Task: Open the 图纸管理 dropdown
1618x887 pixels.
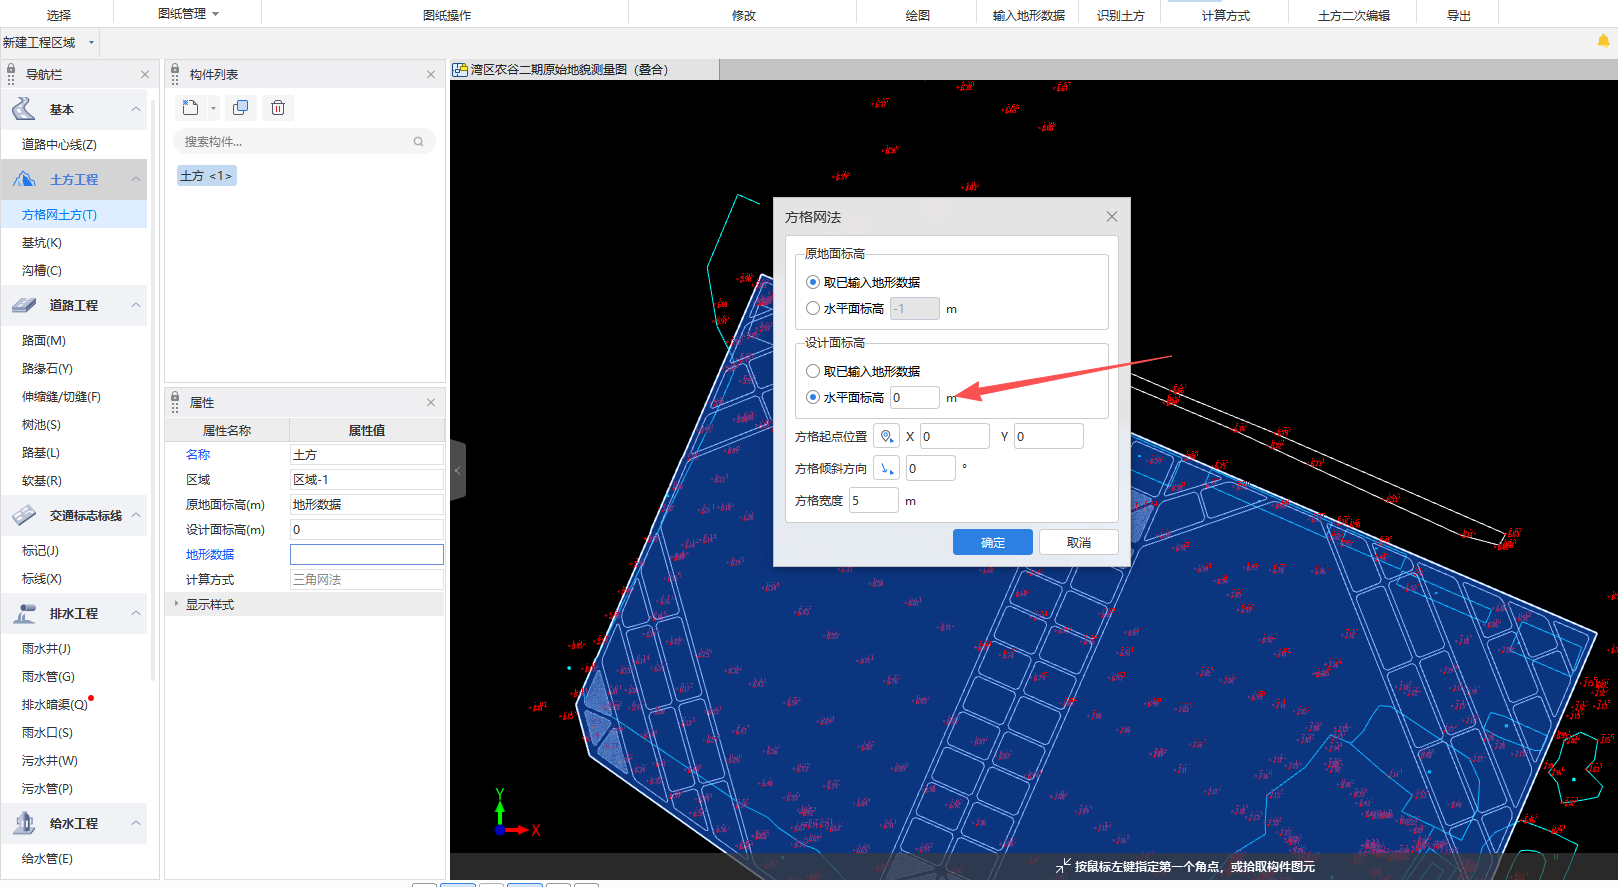Action: point(188,14)
